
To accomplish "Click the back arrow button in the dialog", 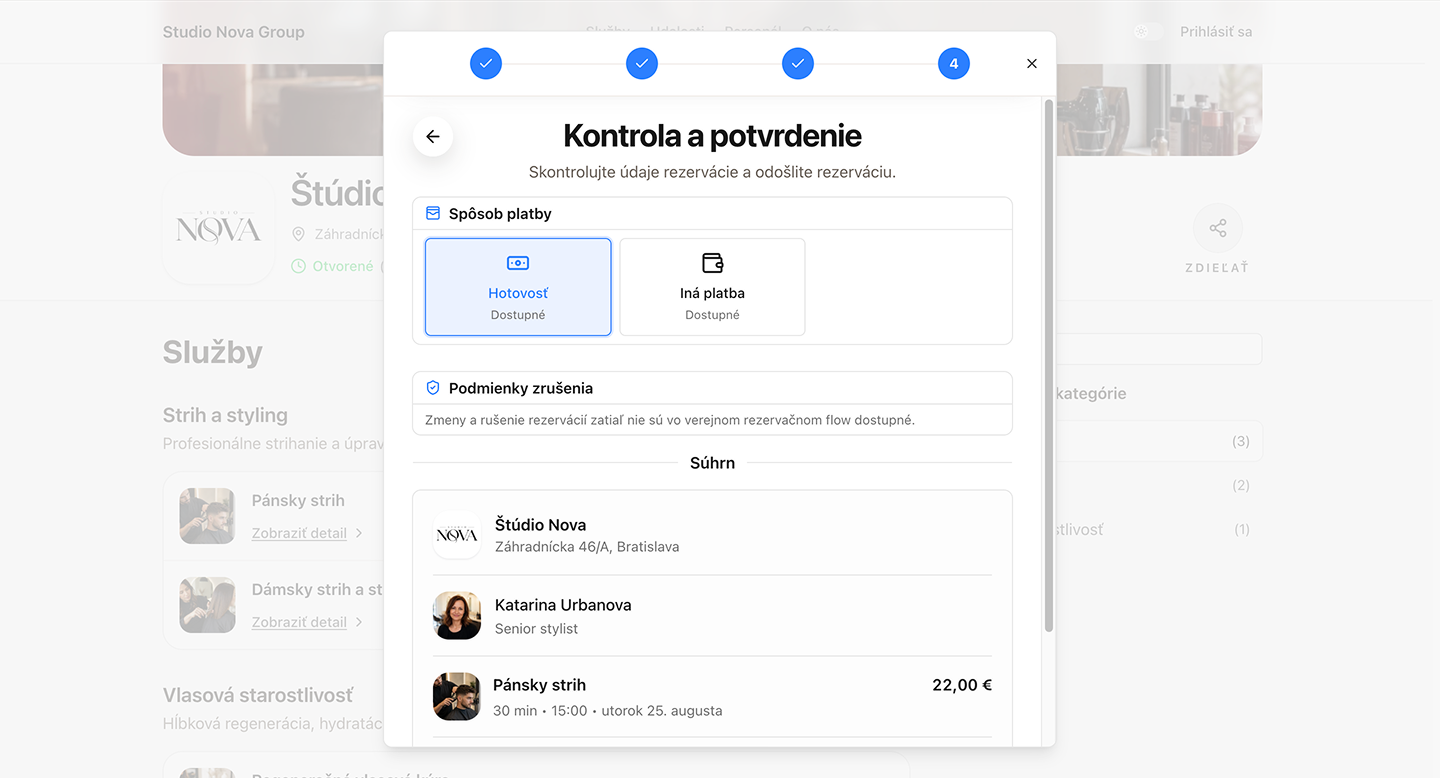I will click(x=433, y=137).
